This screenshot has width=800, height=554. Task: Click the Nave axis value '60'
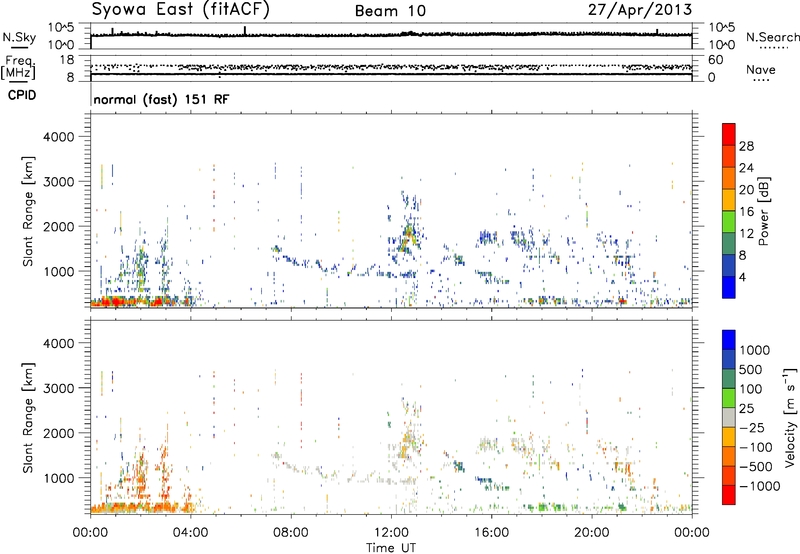pyautogui.click(x=716, y=60)
